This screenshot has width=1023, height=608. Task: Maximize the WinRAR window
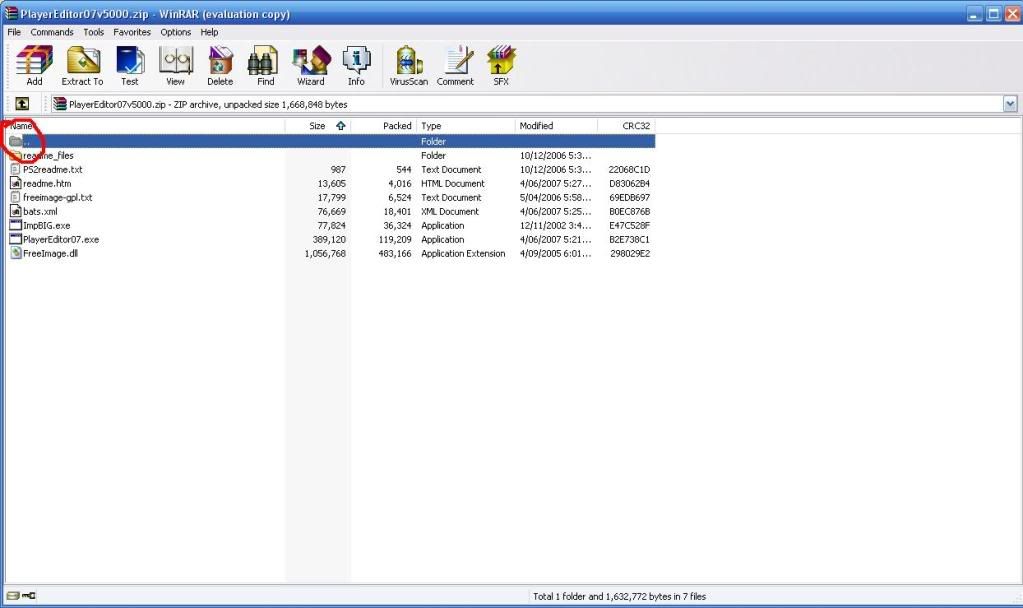[x=993, y=14]
